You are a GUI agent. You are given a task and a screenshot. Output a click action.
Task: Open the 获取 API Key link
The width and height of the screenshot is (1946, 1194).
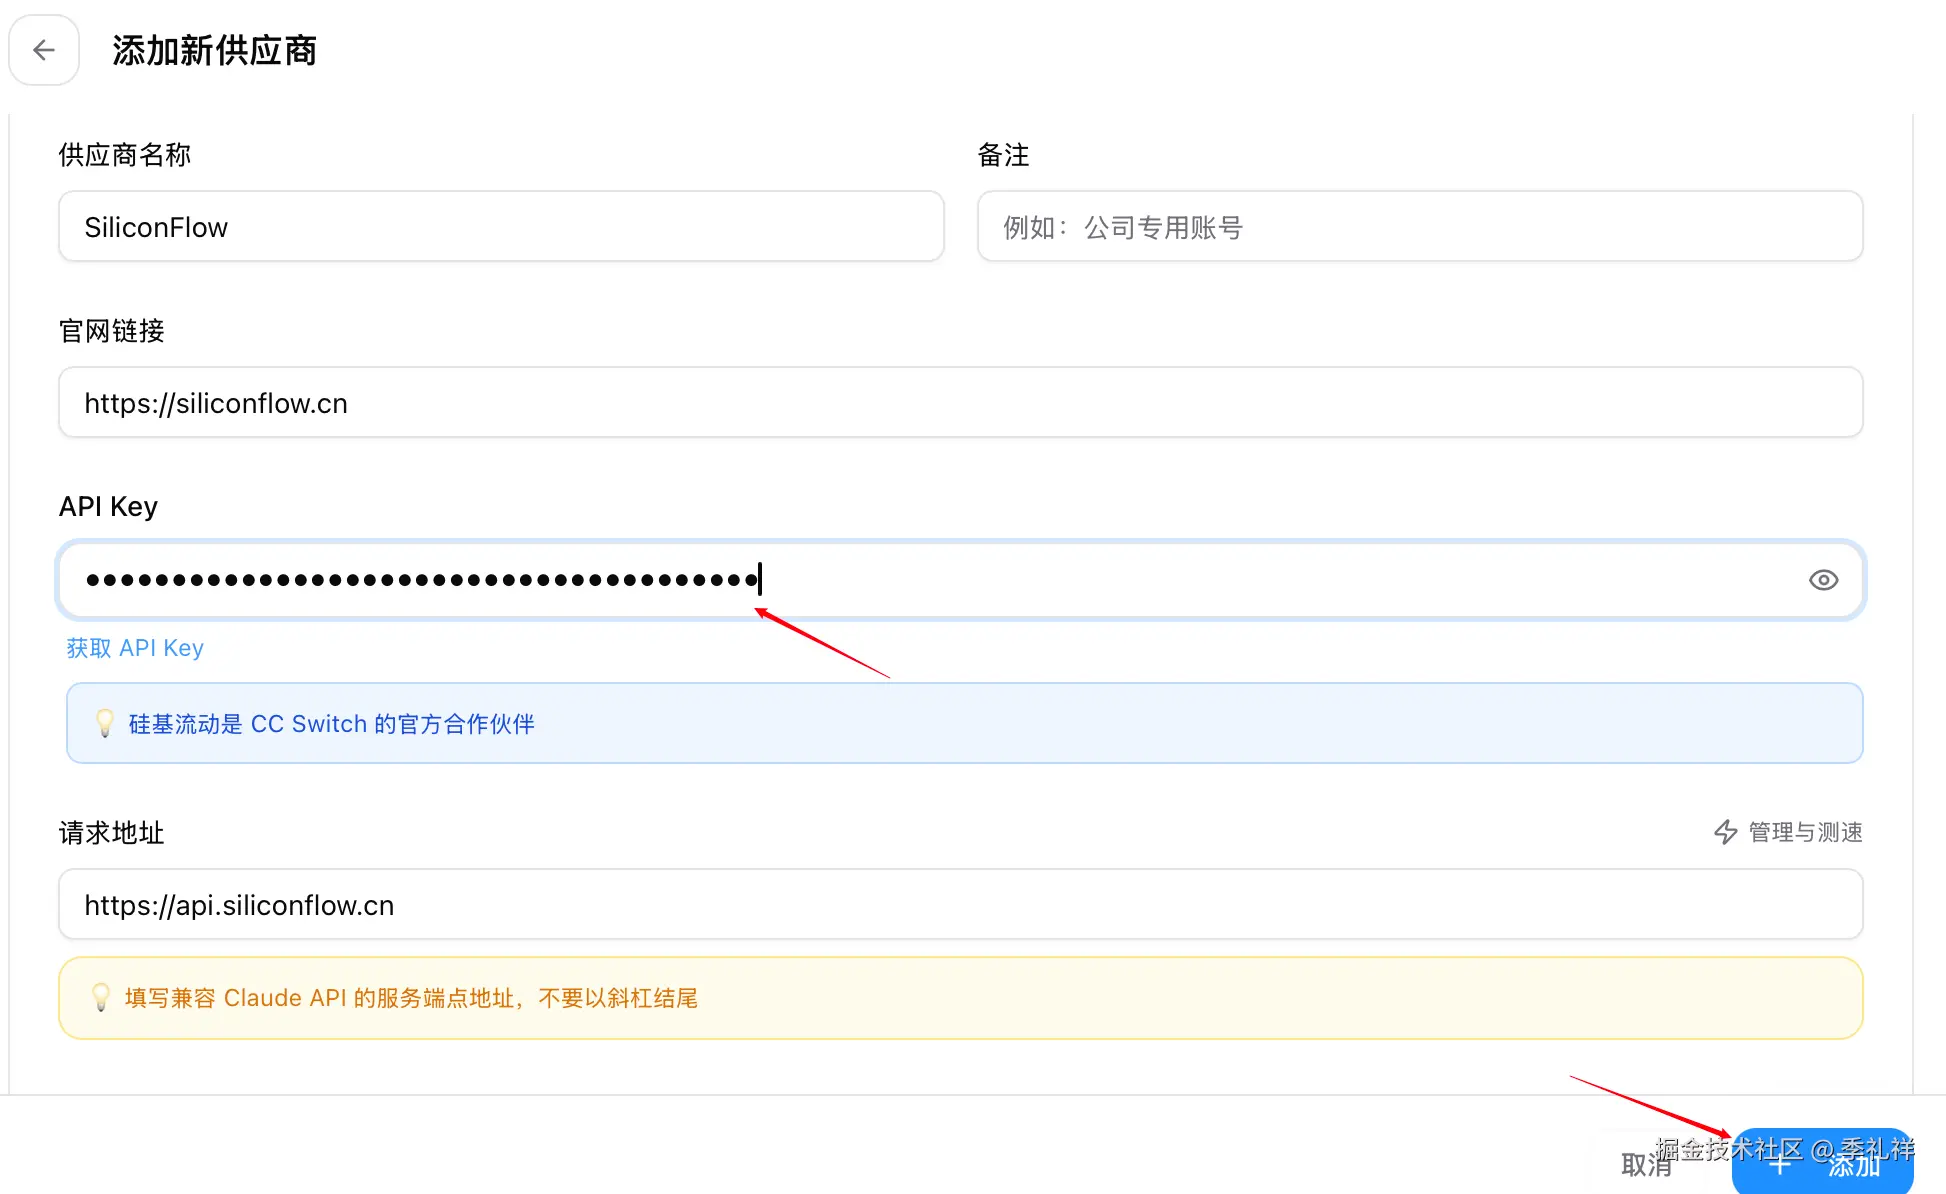(135, 648)
